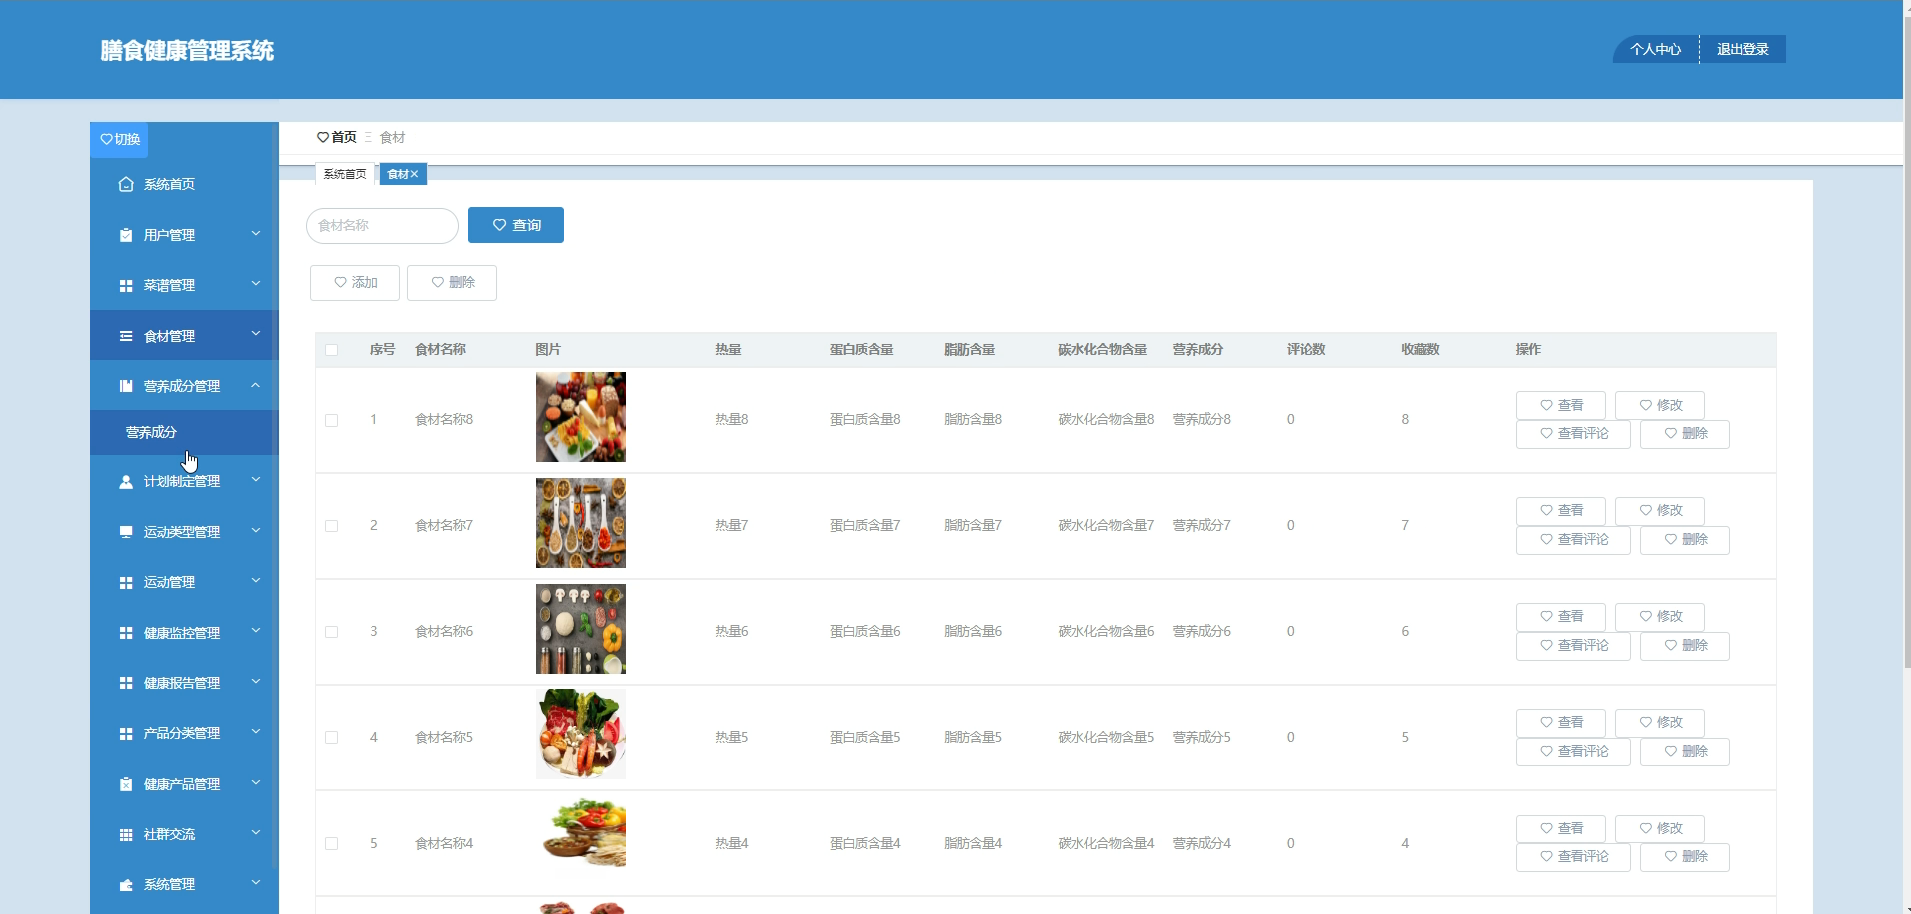Open the image thumbnail of 食材名称5
Screen dimensions: 1911x914
[x=581, y=734]
